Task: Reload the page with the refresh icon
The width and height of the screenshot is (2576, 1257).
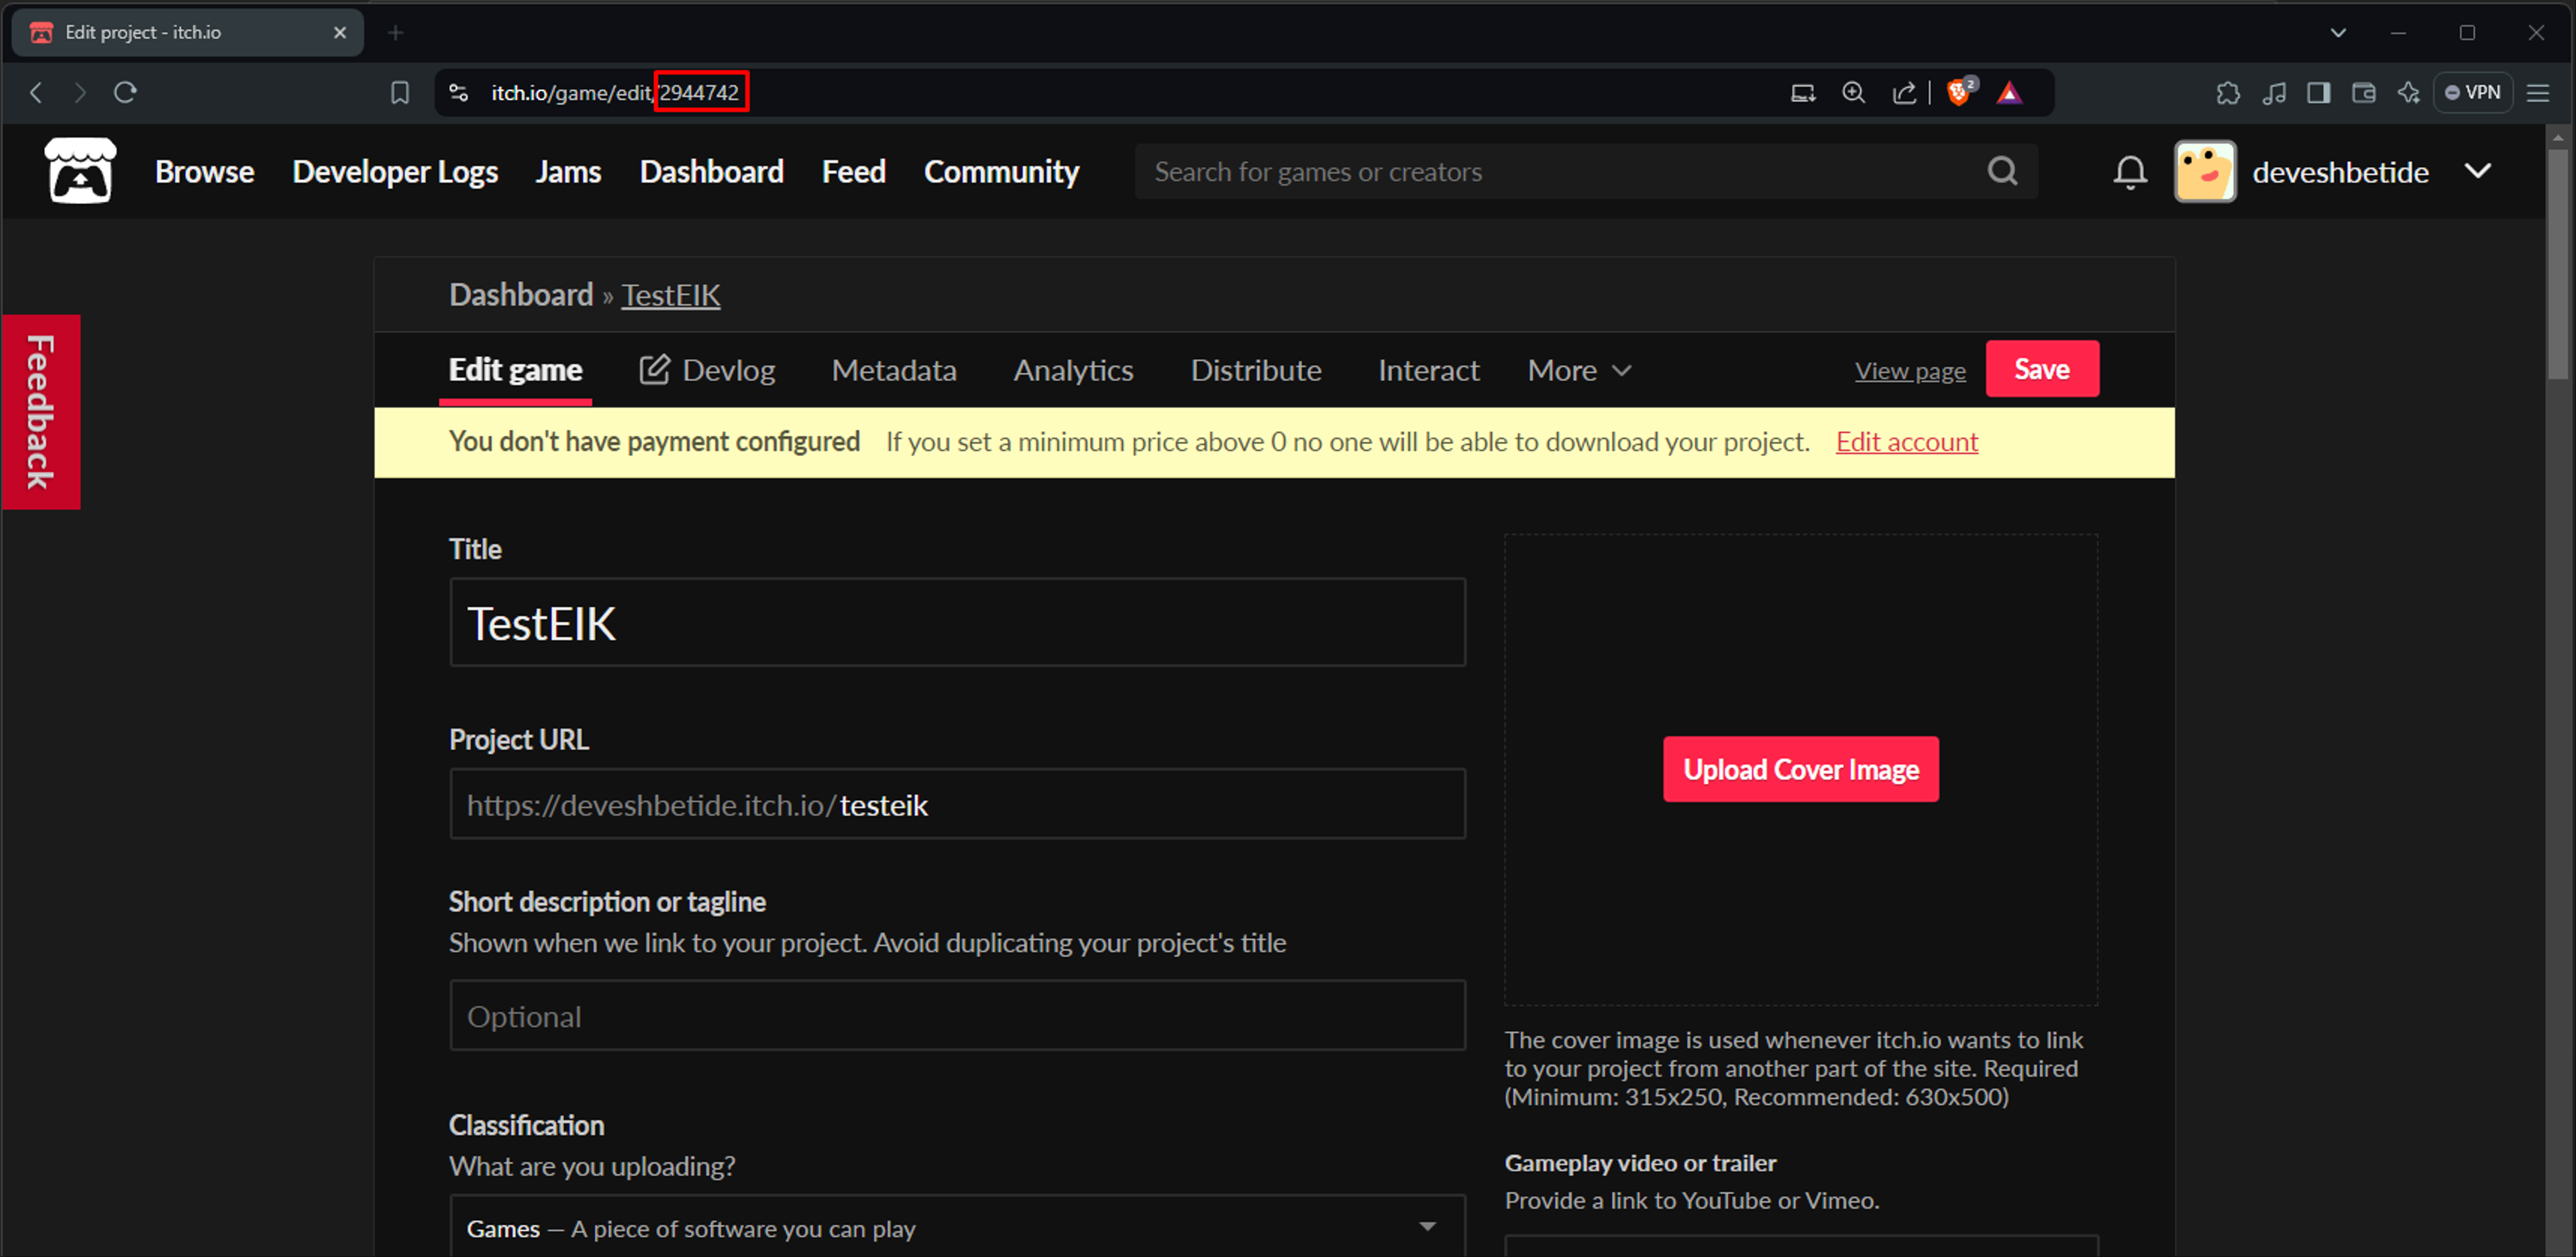Action: click(125, 93)
